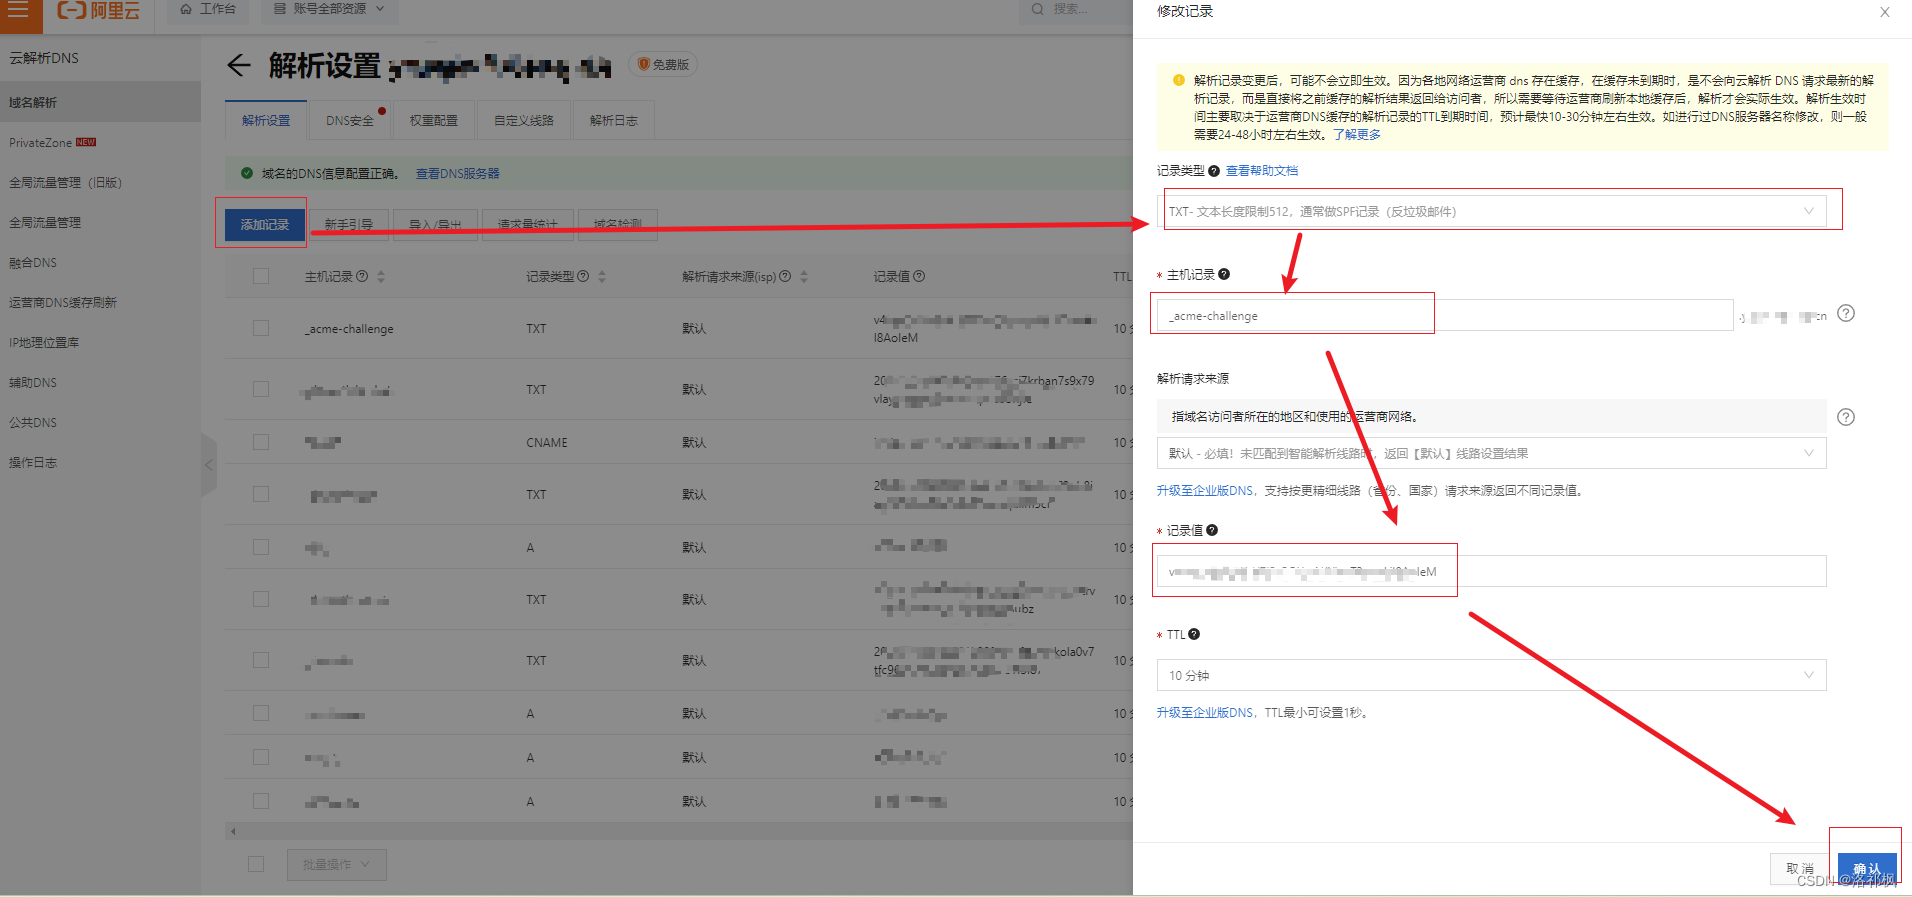Collapse the left sidebar with its handle
This screenshot has width=1912, height=897.
coord(209,465)
